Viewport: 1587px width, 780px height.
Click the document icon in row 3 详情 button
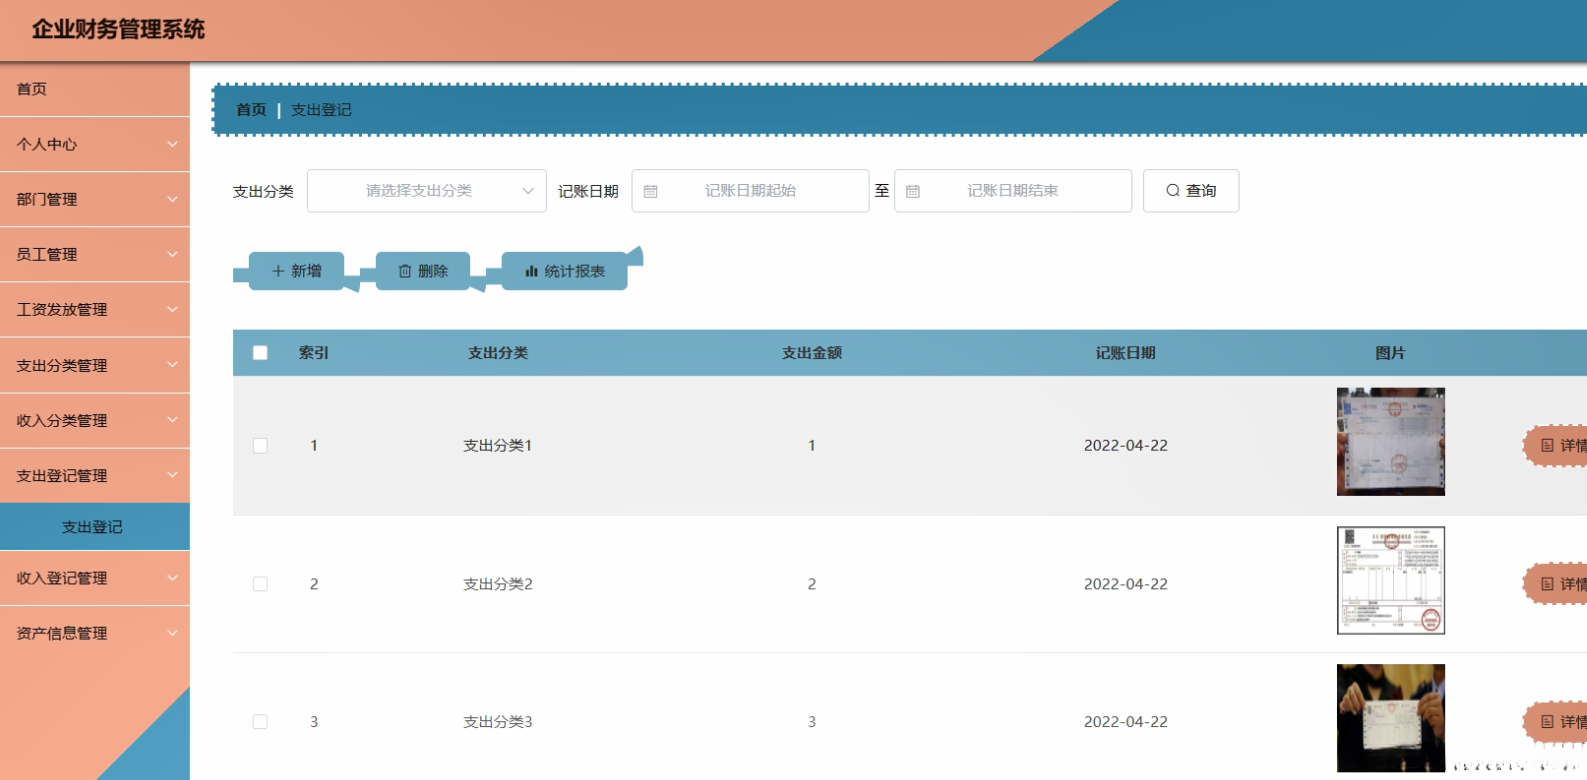[1547, 721]
